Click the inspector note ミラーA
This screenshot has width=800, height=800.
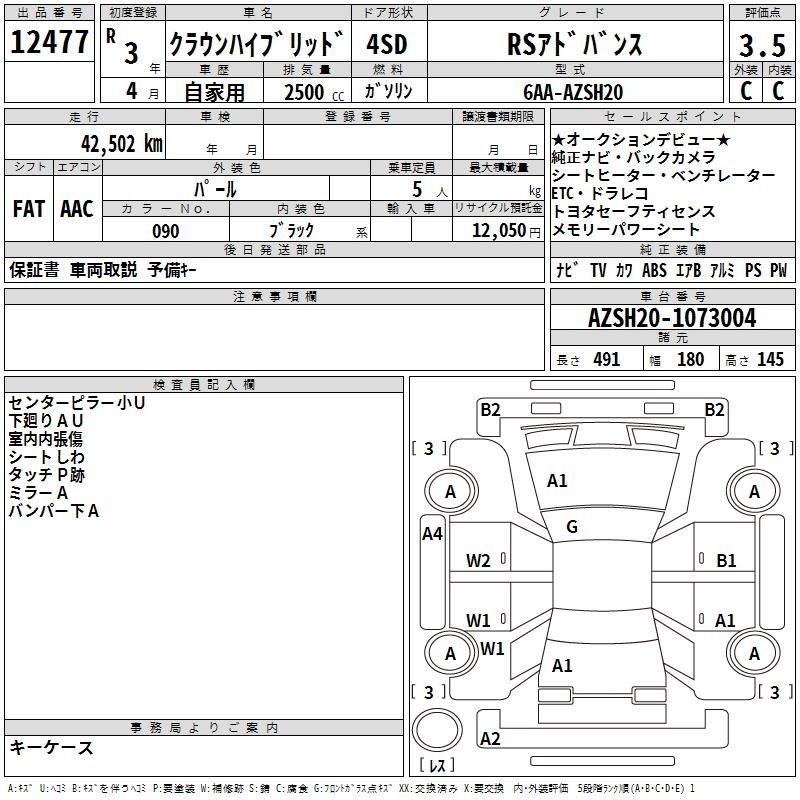click(x=38, y=492)
